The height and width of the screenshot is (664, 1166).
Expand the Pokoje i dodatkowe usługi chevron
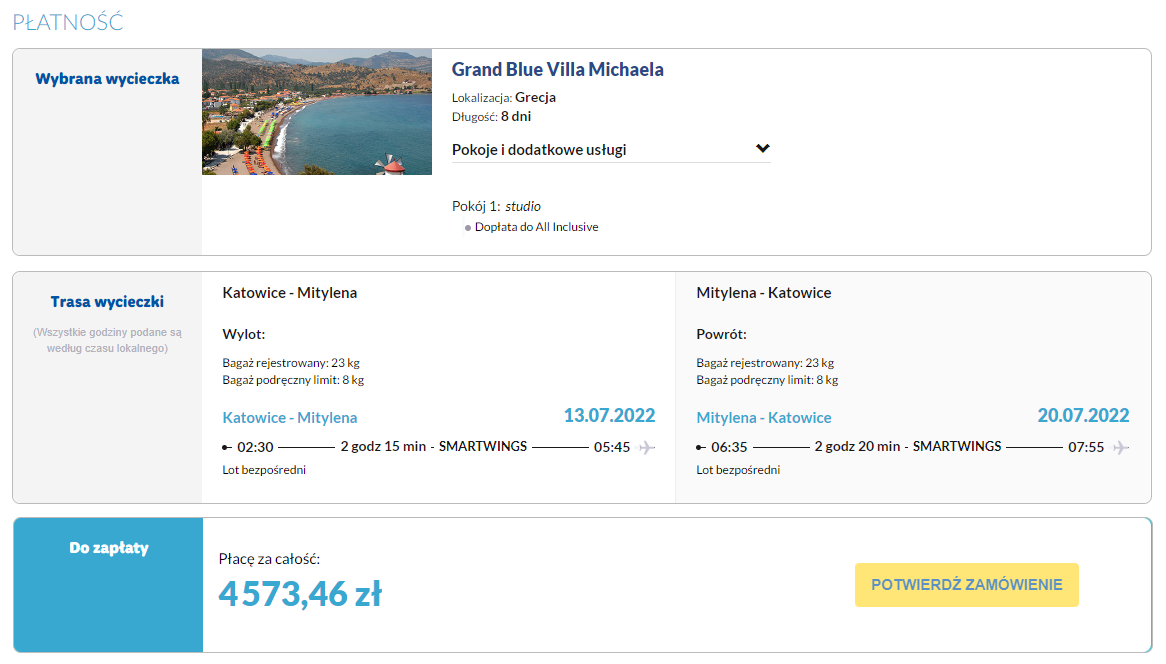[763, 149]
